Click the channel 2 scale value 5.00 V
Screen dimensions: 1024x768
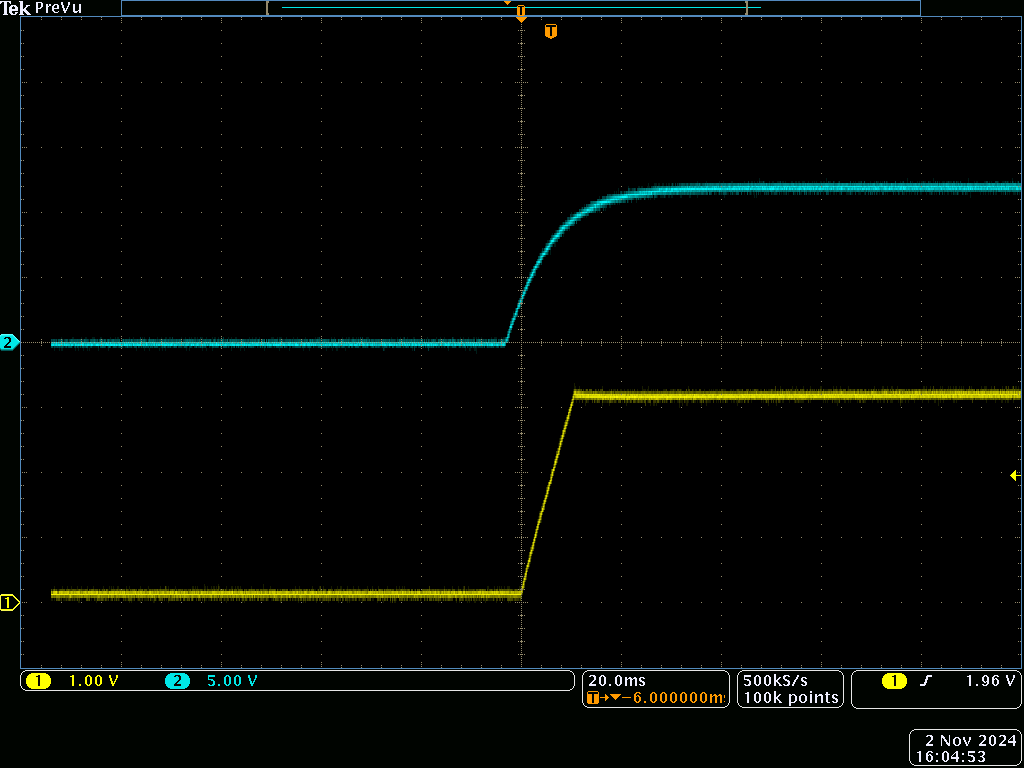(232, 681)
